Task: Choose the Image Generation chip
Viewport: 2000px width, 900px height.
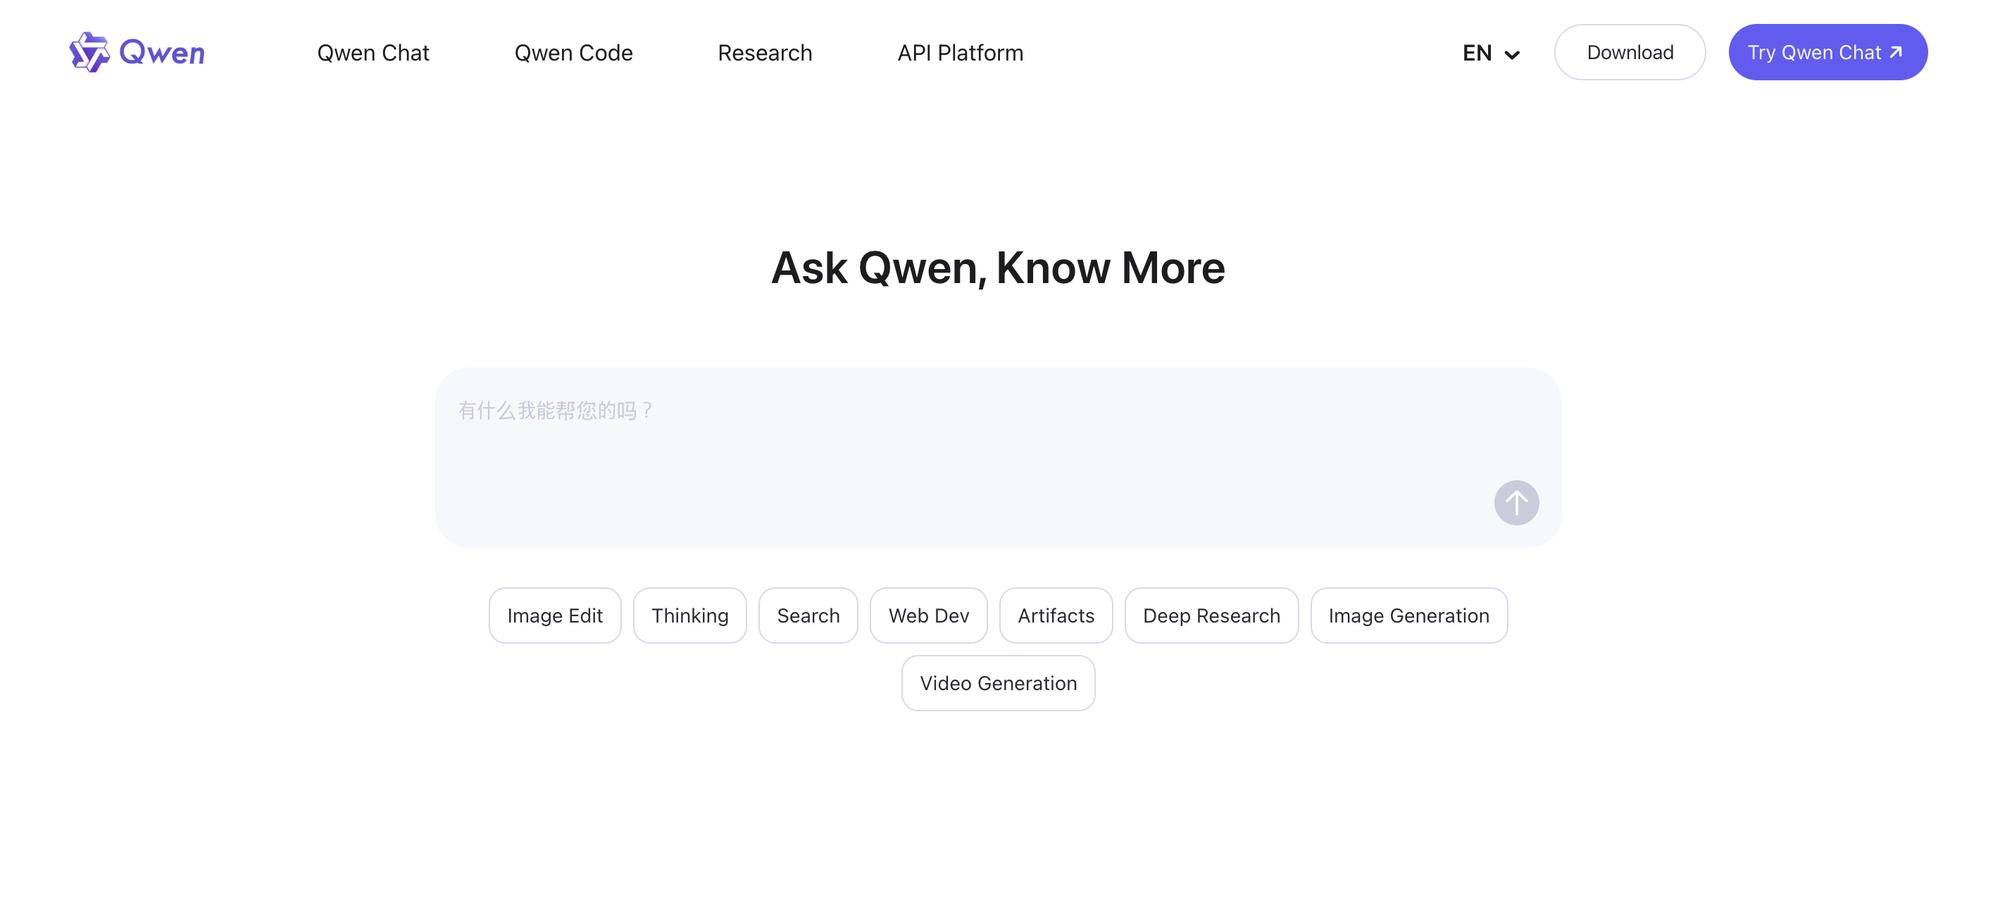Action: click(x=1408, y=615)
